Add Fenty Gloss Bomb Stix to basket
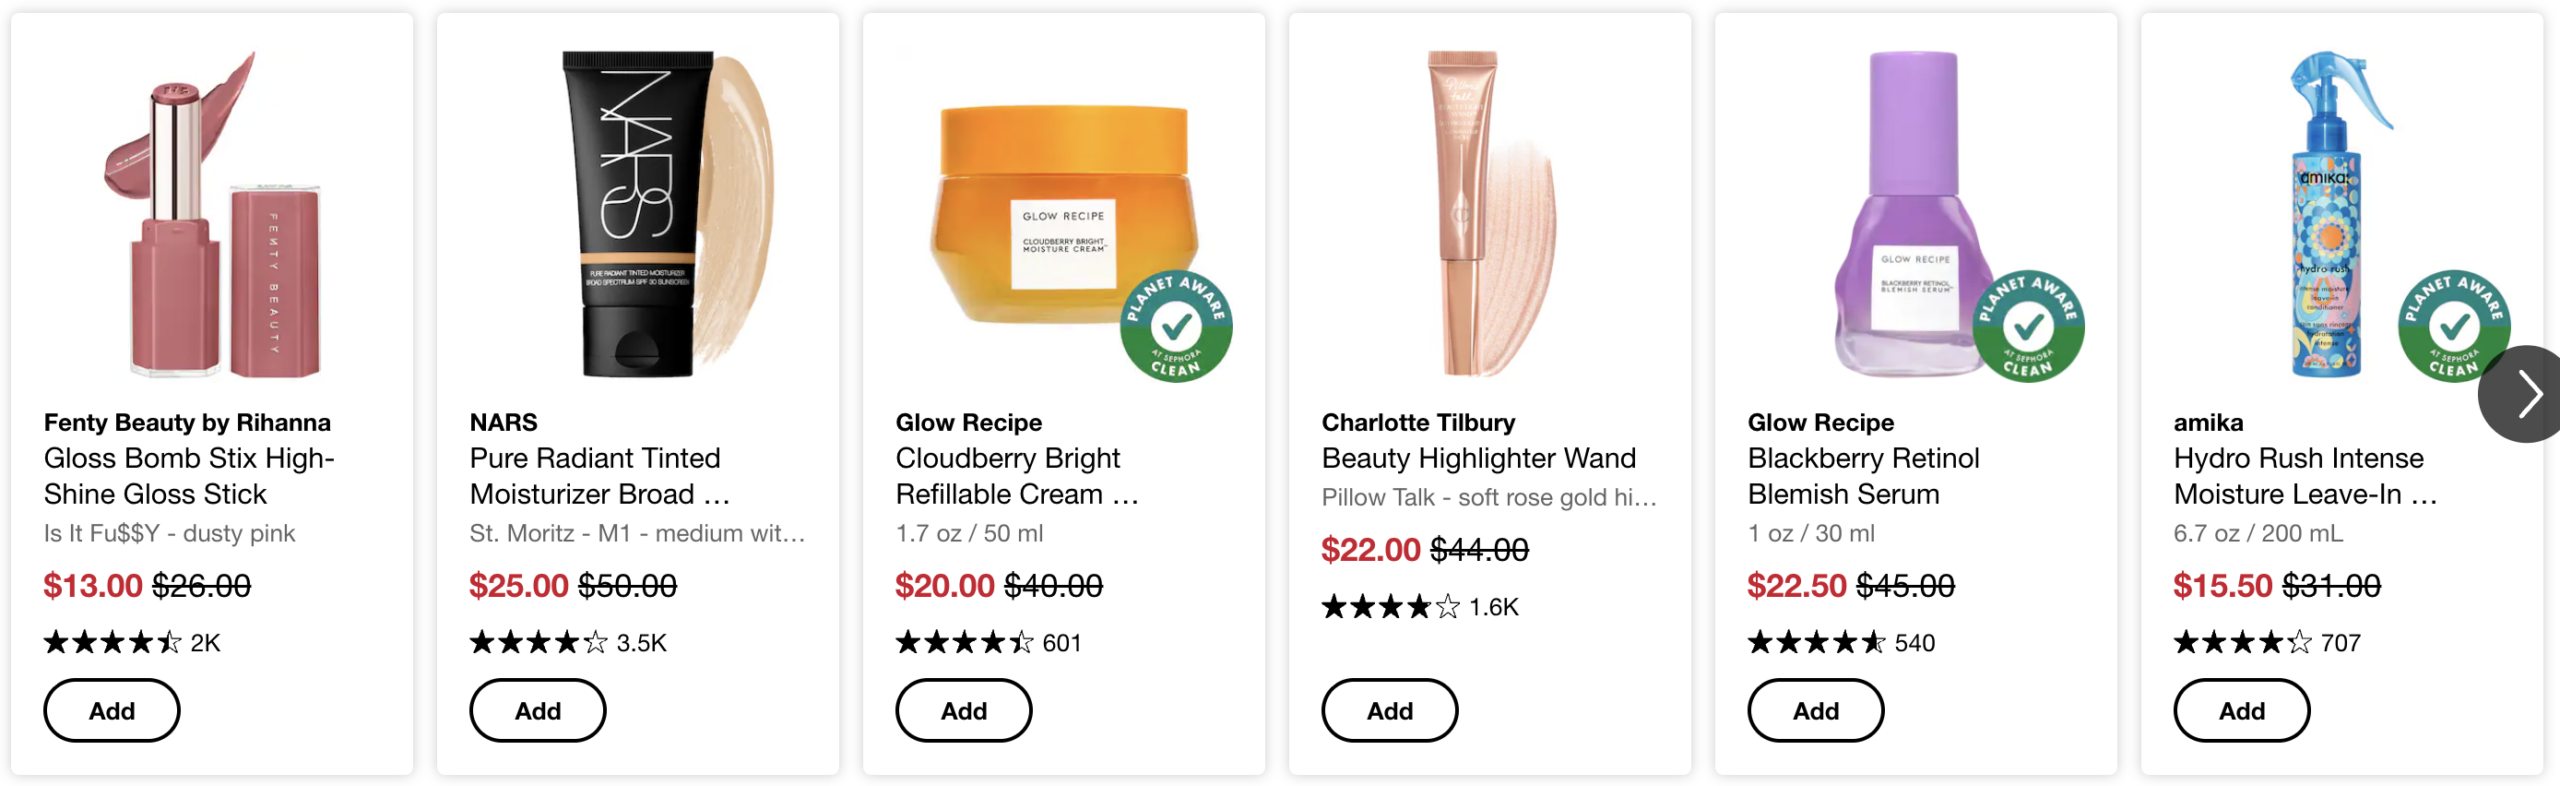The width and height of the screenshot is (2560, 786). tap(112, 710)
